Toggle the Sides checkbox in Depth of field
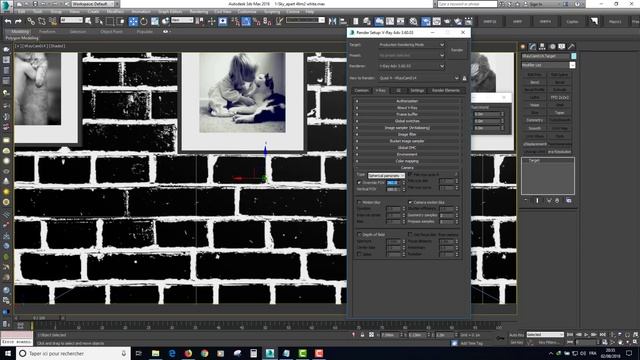Image resolution: width=640 pixels, height=360 pixels. pos(359,254)
